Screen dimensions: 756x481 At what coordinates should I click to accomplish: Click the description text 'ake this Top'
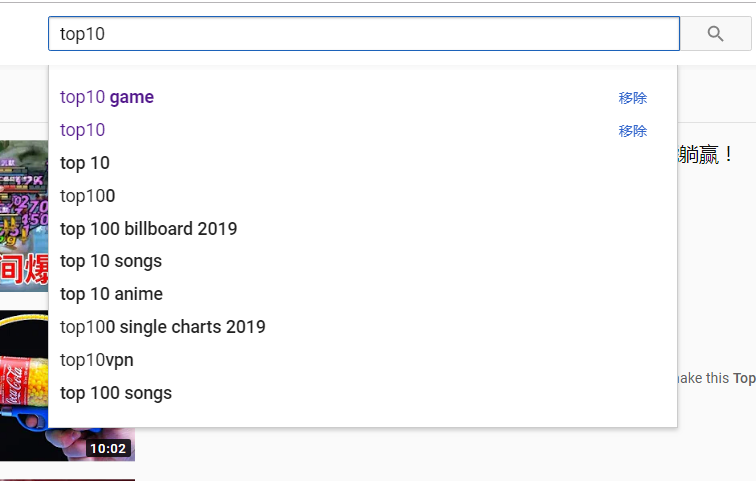click(716, 378)
